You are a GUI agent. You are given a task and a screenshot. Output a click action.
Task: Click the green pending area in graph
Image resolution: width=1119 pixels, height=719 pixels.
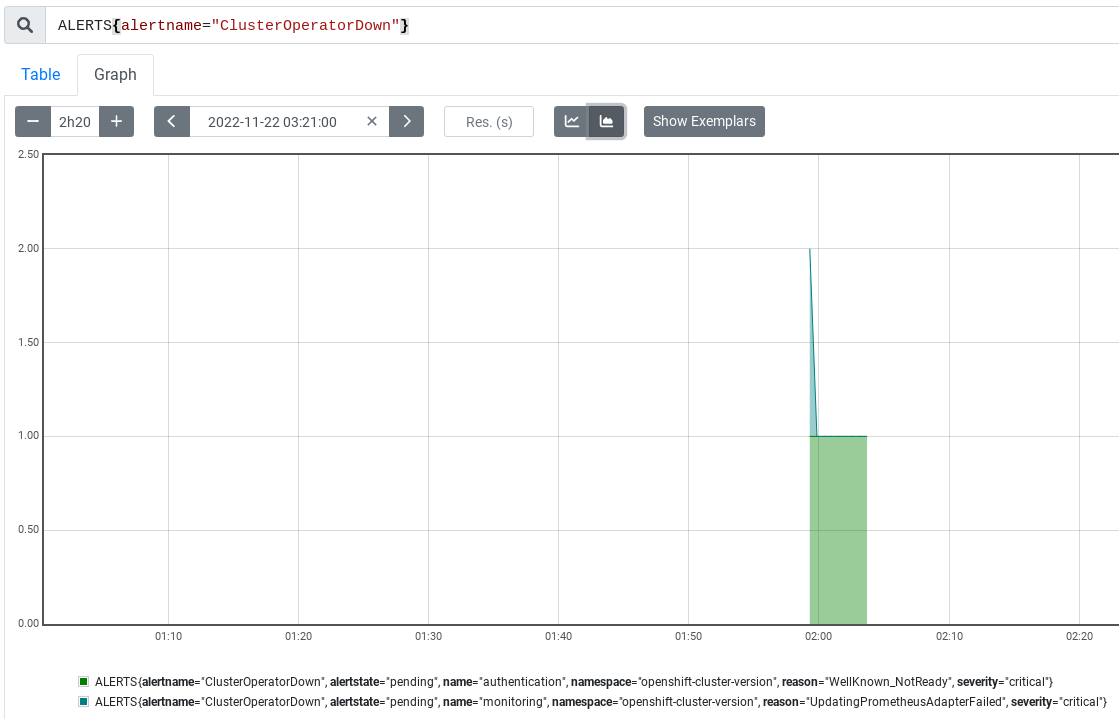[x=839, y=530]
